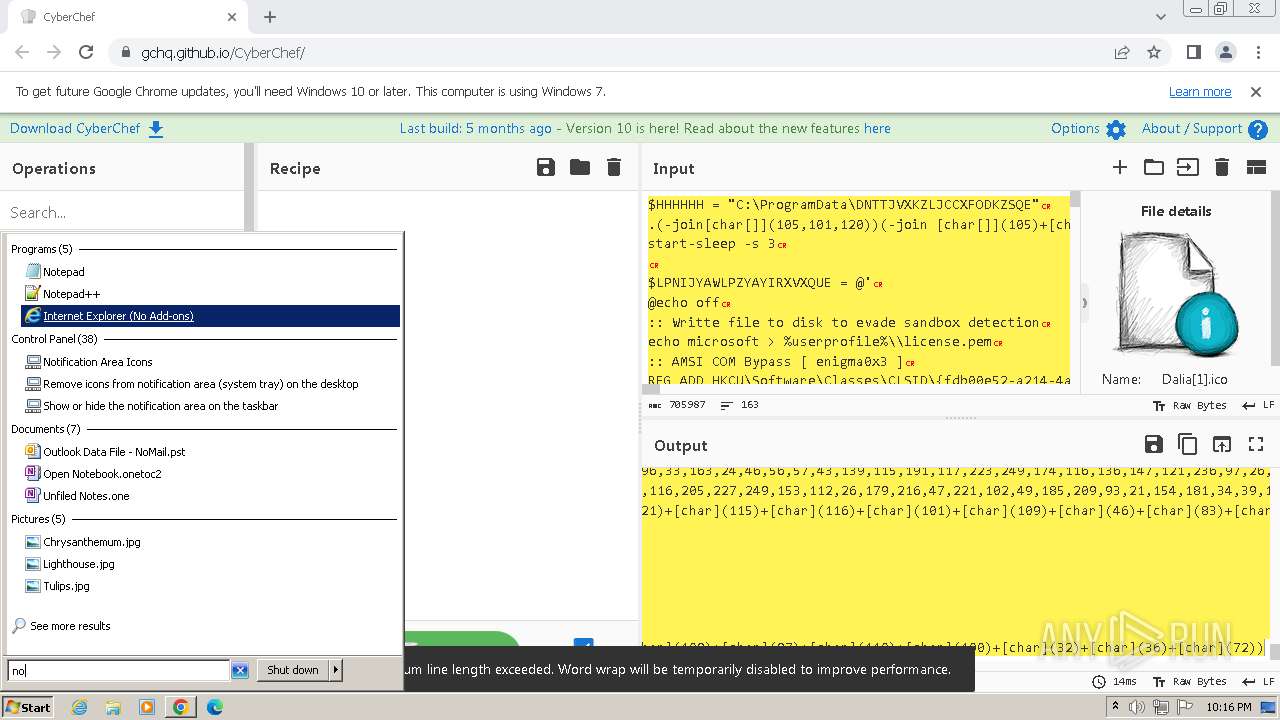Open Outlook Data File - NoMail.pst

pyautogui.click(x=114, y=452)
